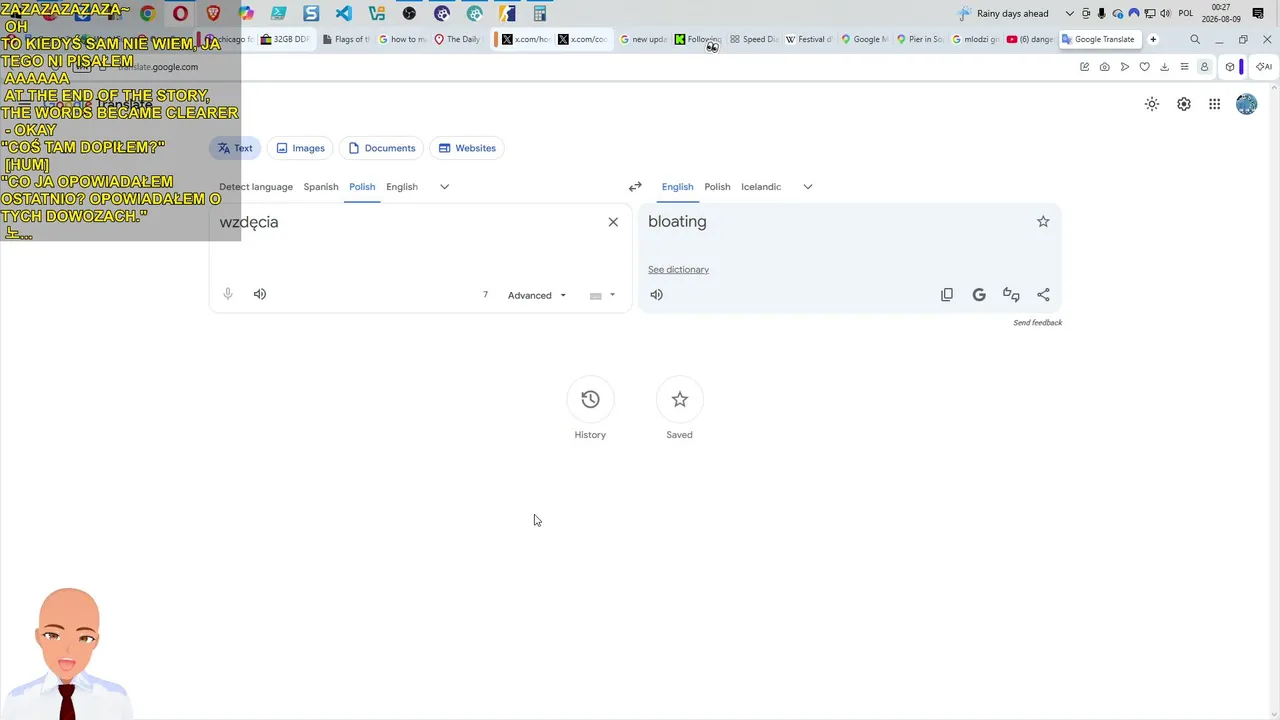Image resolution: width=1280 pixels, height=720 pixels.
Task: Take a page snapshot with the camera icon
Action: pyautogui.click(x=1104, y=67)
